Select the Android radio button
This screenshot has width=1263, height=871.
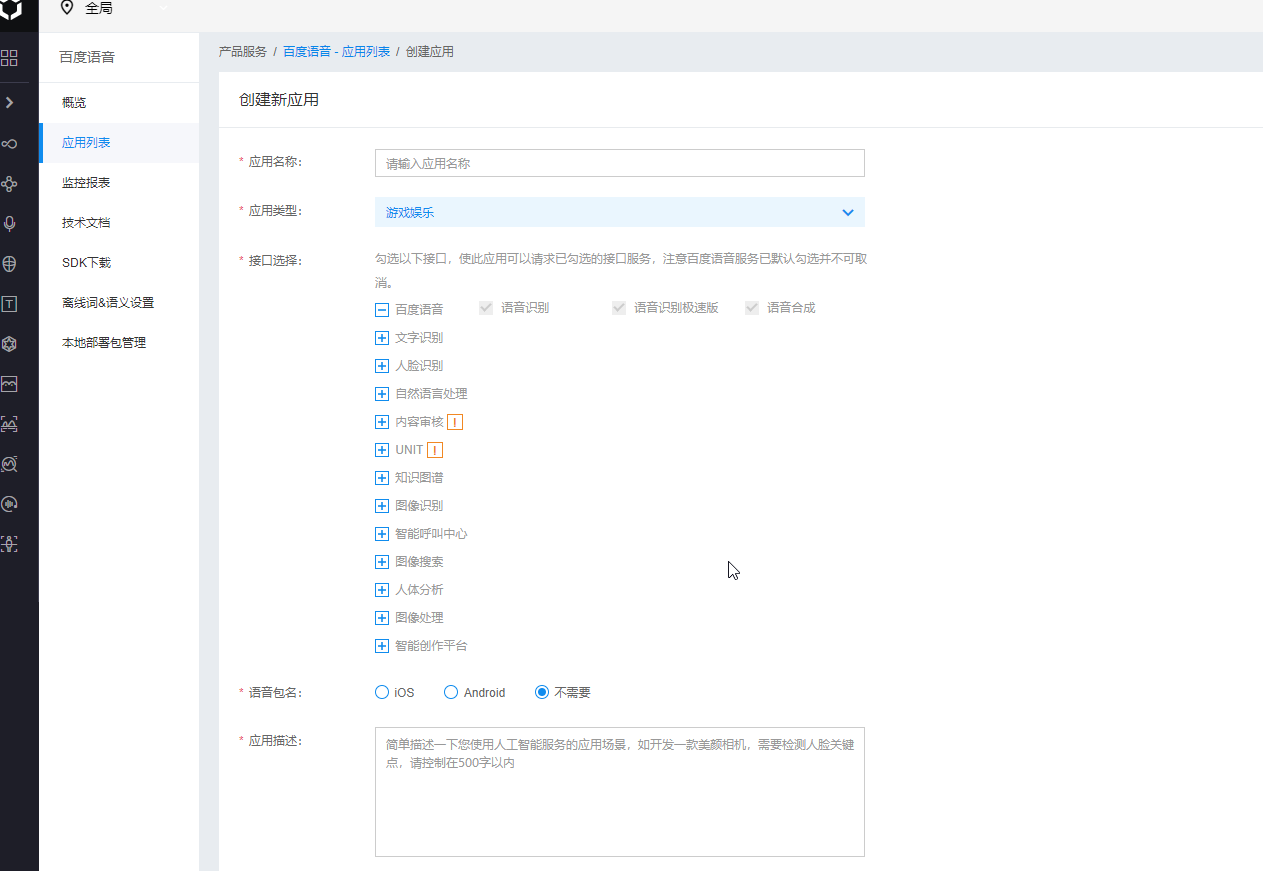(451, 692)
